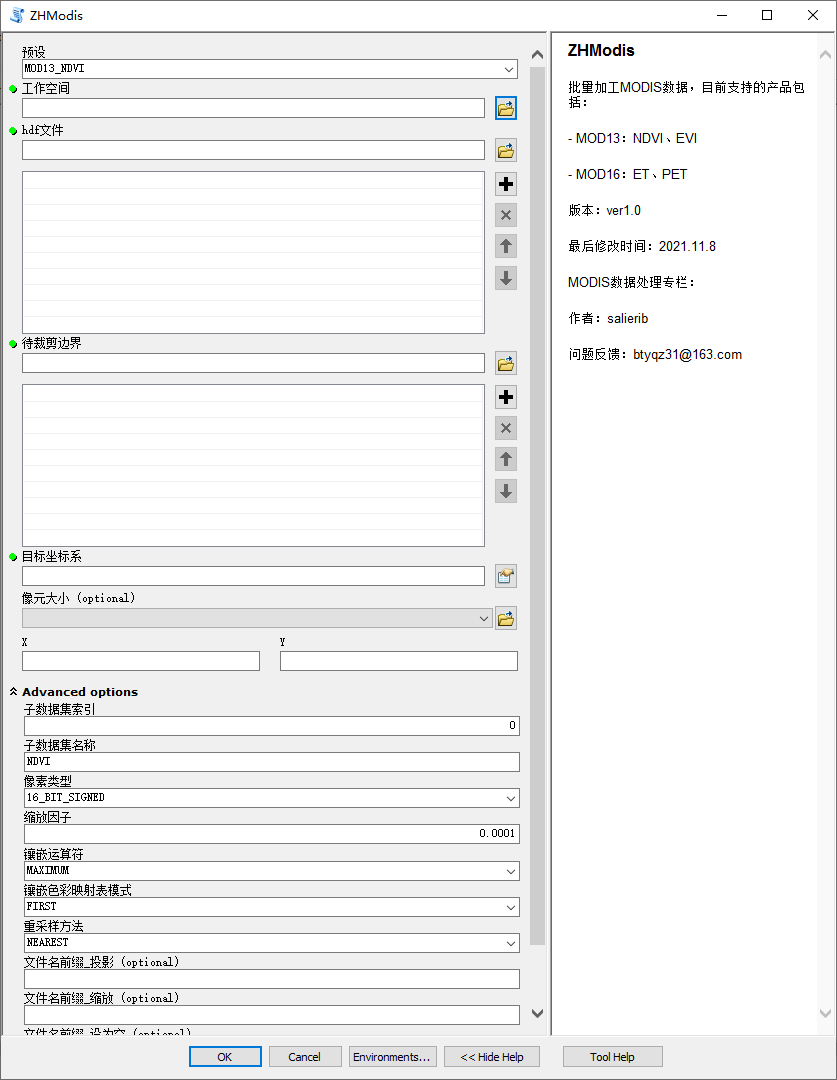Screen dimensions: 837x1080
Task: Move the 待裁剪边界 list entry up
Action: coord(506,459)
